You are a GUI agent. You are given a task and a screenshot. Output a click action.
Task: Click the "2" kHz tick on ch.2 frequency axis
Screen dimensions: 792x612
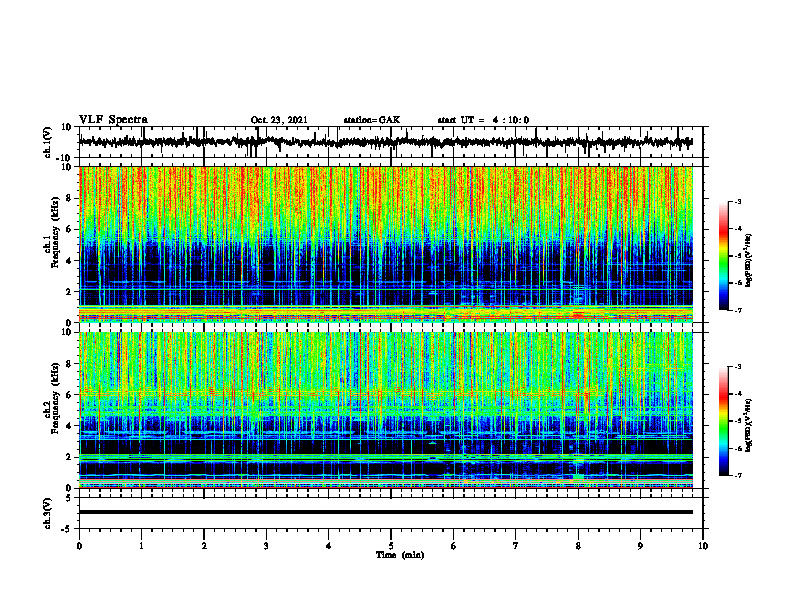[69, 457]
